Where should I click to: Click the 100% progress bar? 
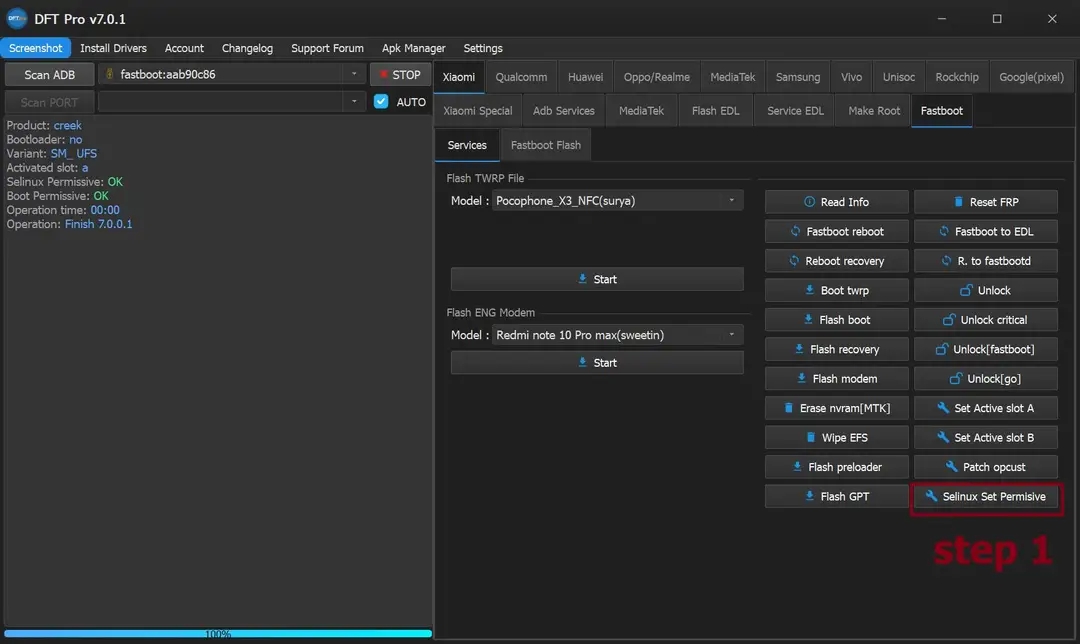(218, 634)
